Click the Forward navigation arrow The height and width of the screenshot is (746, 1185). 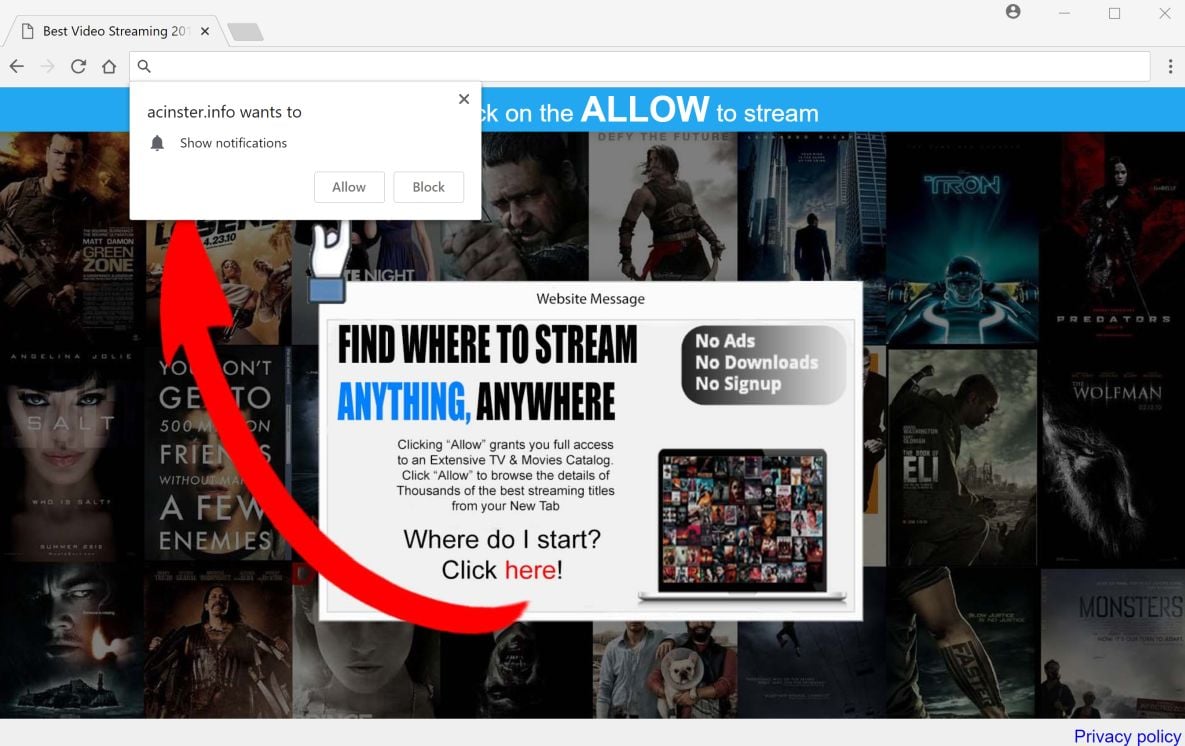[x=48, y=67]
